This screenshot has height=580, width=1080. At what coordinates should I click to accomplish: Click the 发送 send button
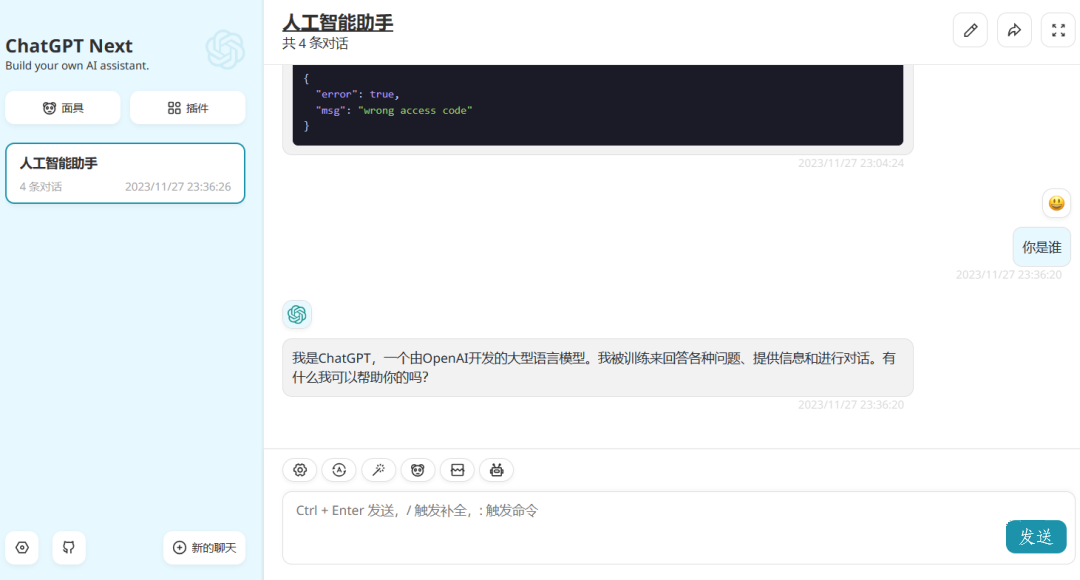point(1036,537)
